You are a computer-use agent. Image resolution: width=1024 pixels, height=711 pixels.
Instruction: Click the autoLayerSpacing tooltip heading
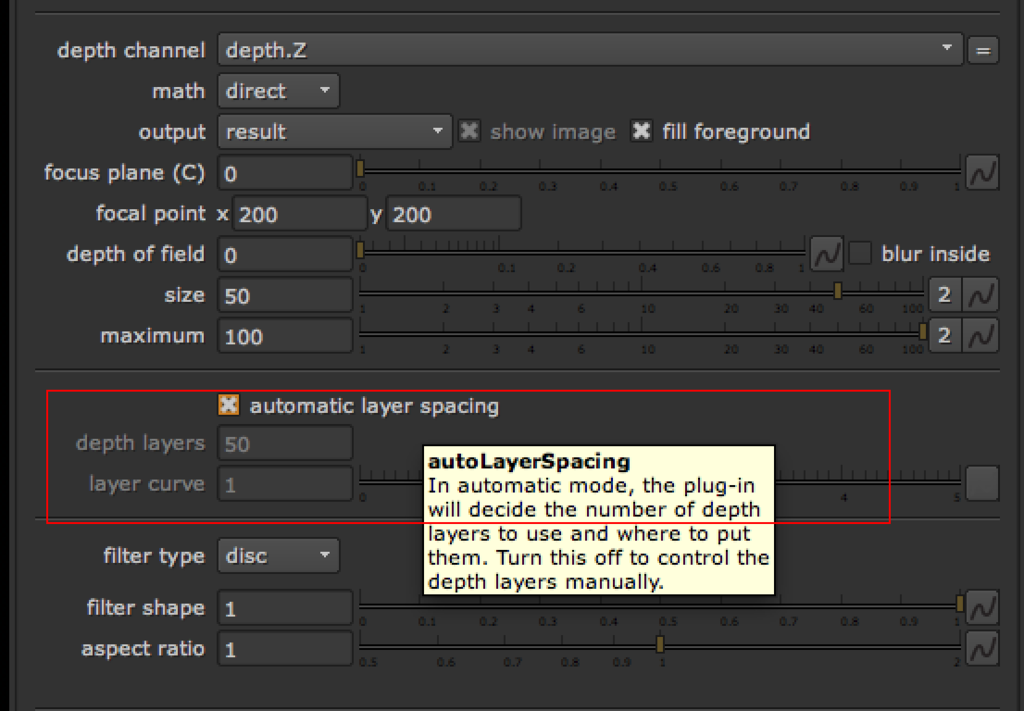tap(529, 462)
